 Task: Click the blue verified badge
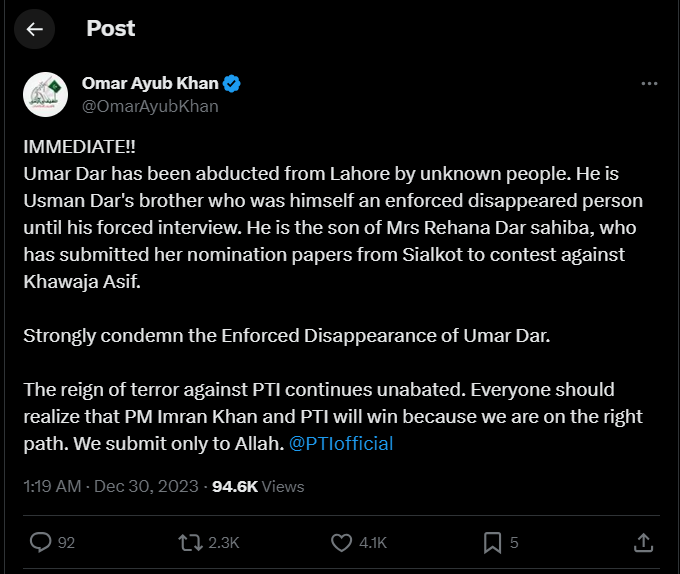[x=231, y=84]
